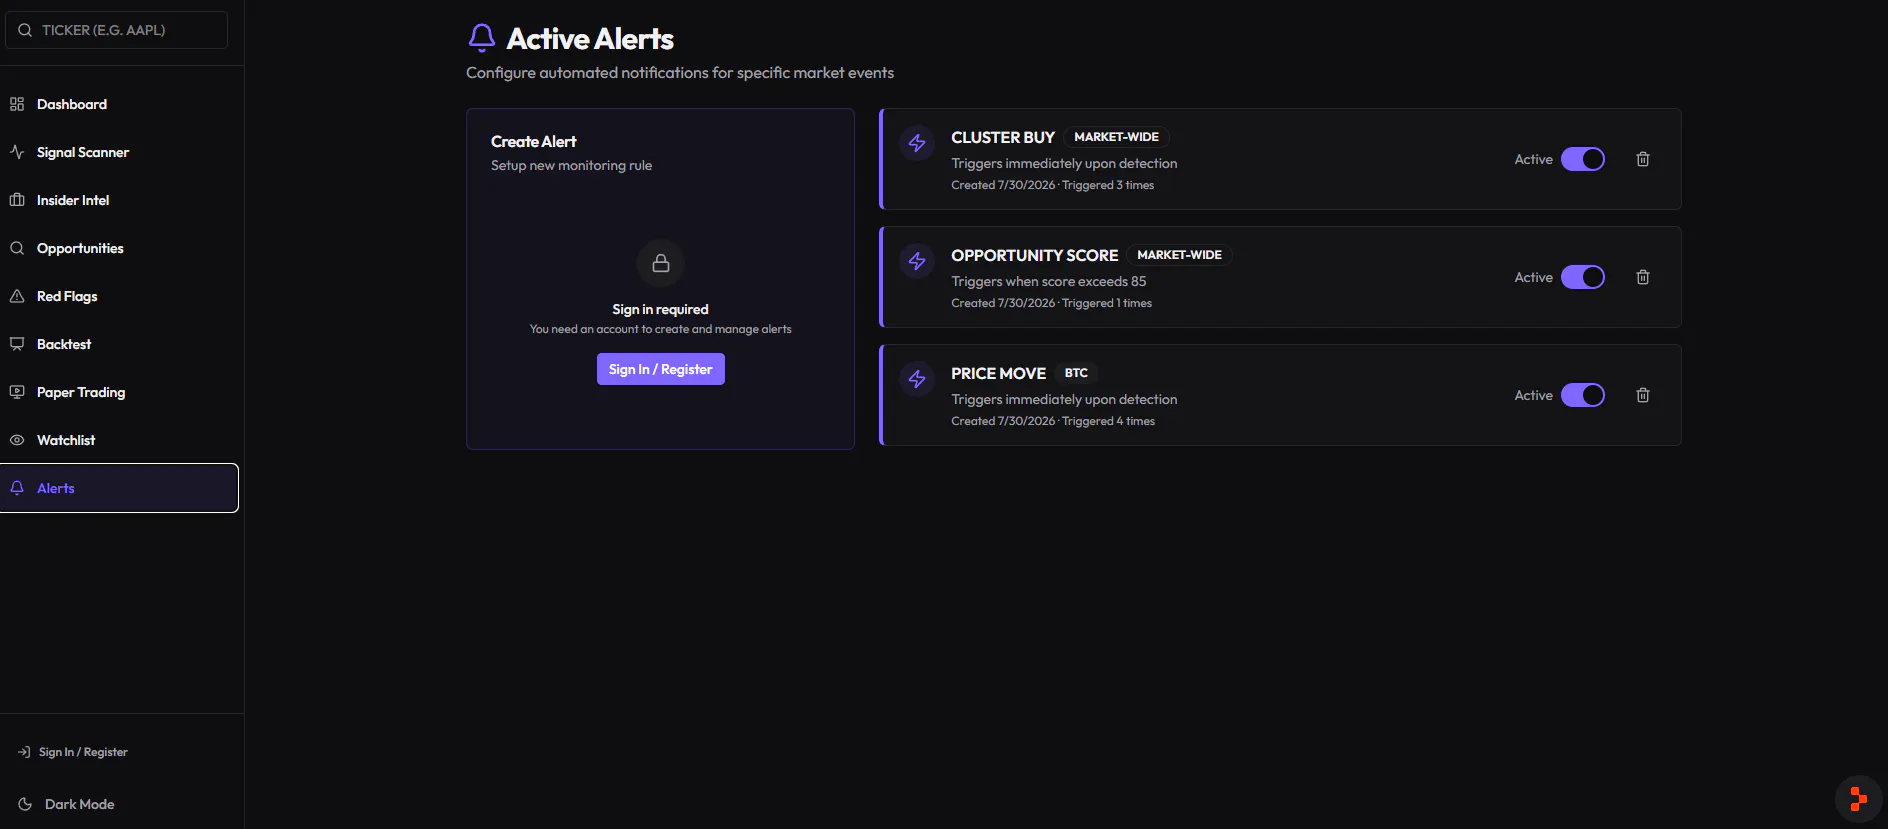This screenshot has width=1888, height=829.
Task: Click the Signal Scanner pulse icon
Action: (x=17, y=152)
